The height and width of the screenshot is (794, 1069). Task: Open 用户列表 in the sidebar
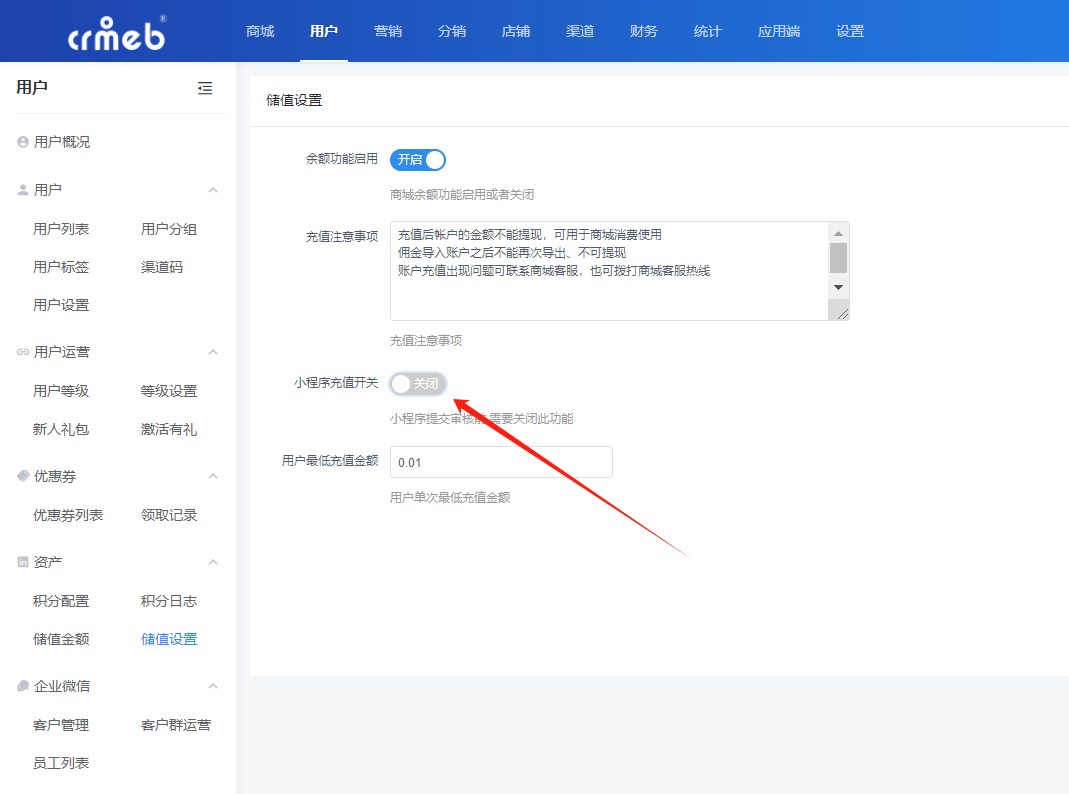pyautogui.click(x=61, y=229)
